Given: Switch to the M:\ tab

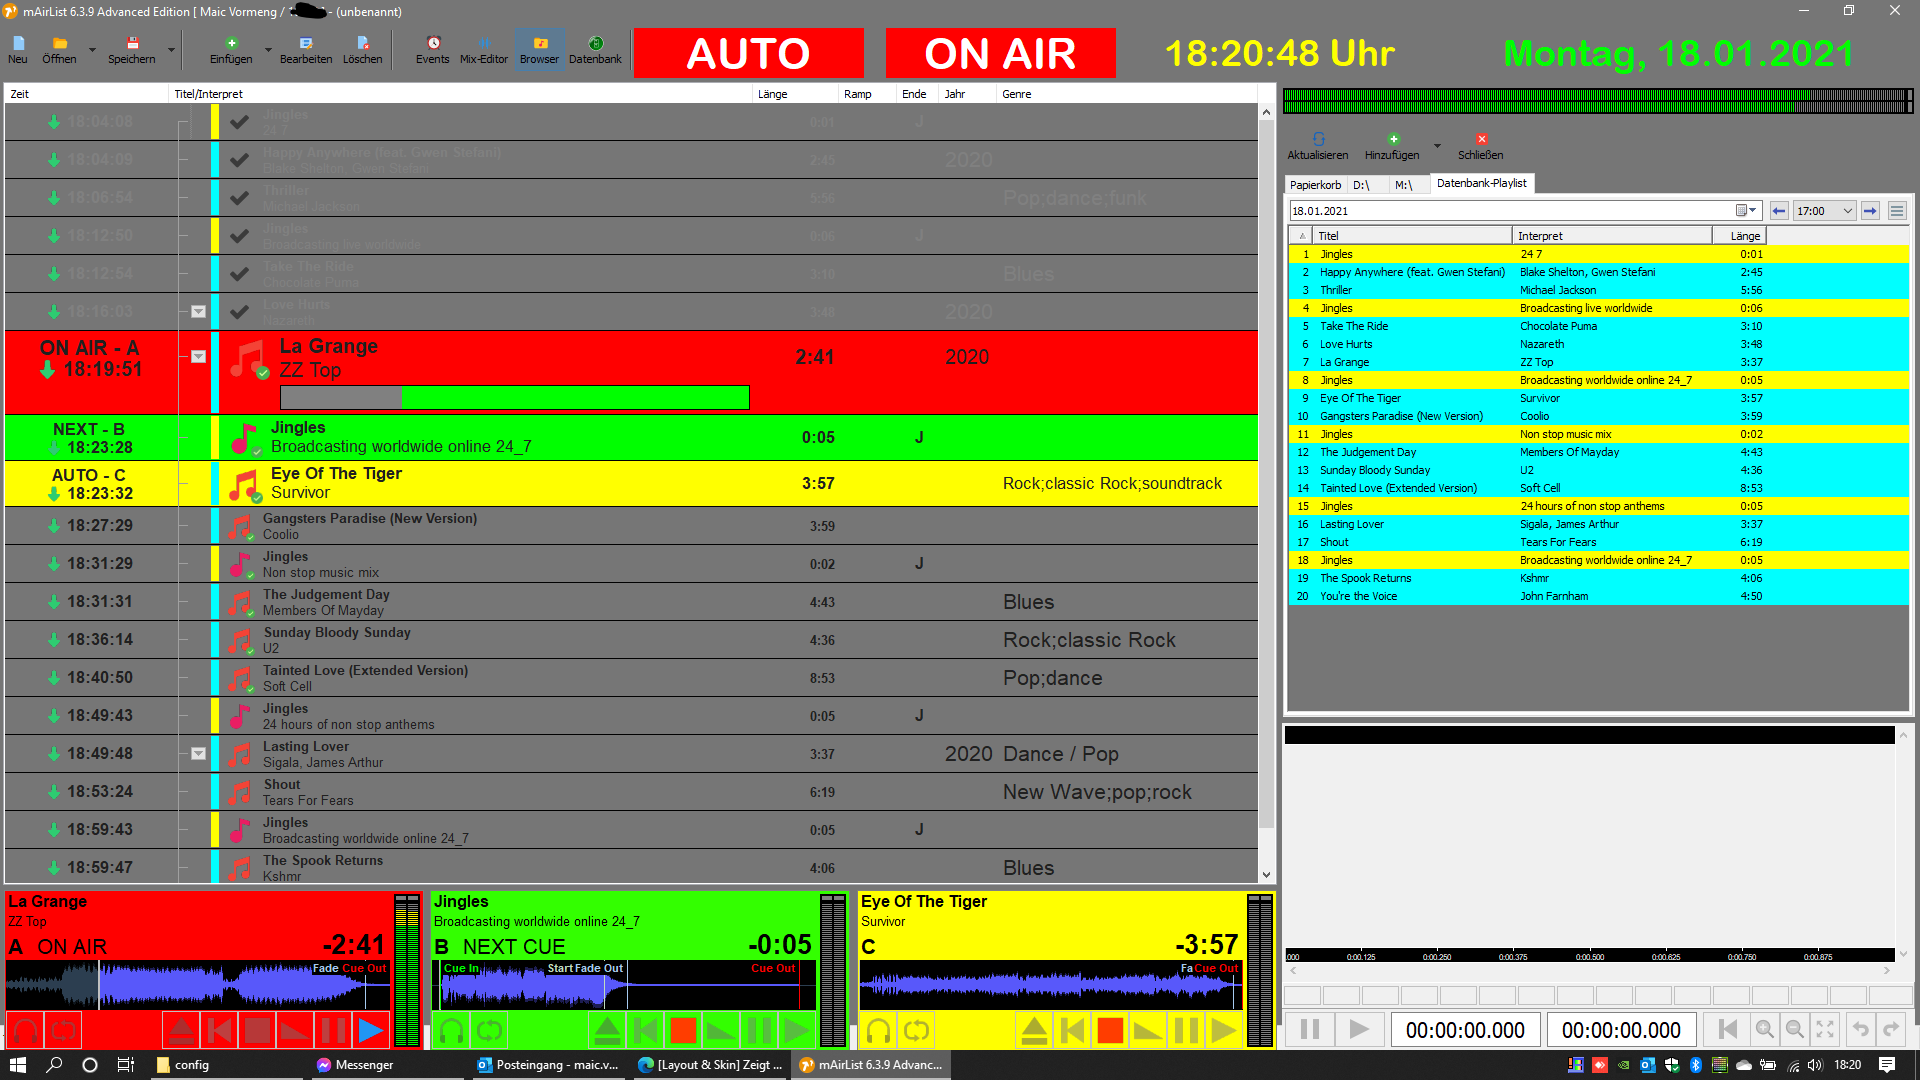Looking at the screenshot, I should 1403,185.
